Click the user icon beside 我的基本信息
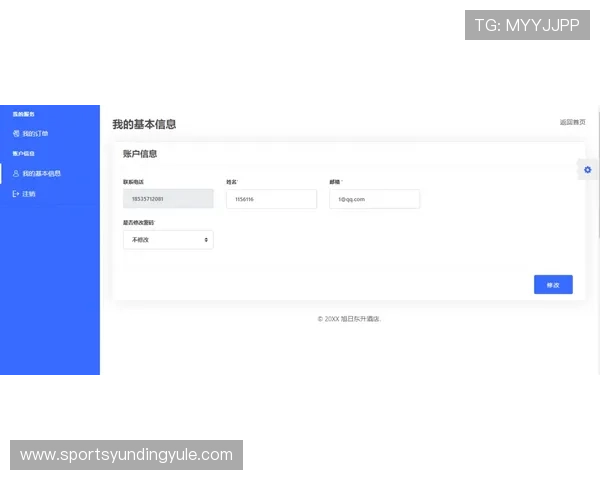 pos(16,173)
